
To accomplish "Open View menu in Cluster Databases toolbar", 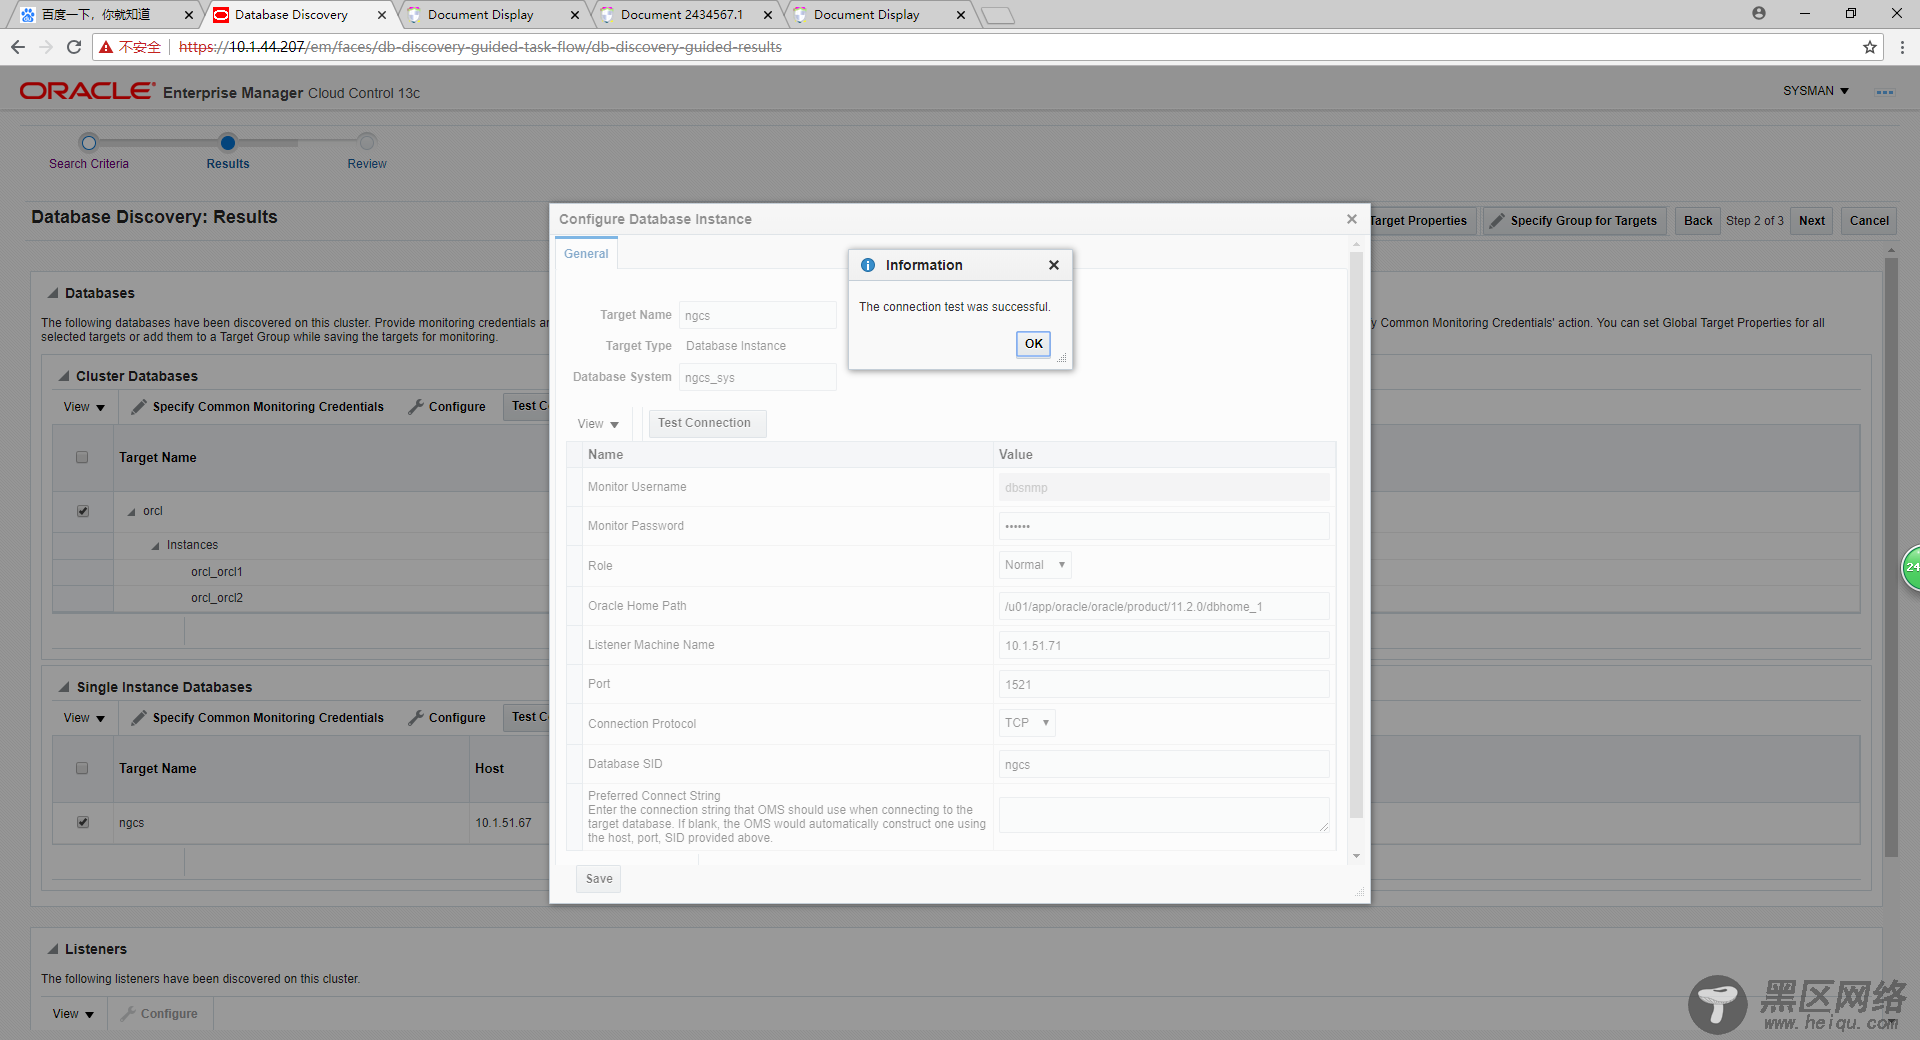I will click(84, 407).
